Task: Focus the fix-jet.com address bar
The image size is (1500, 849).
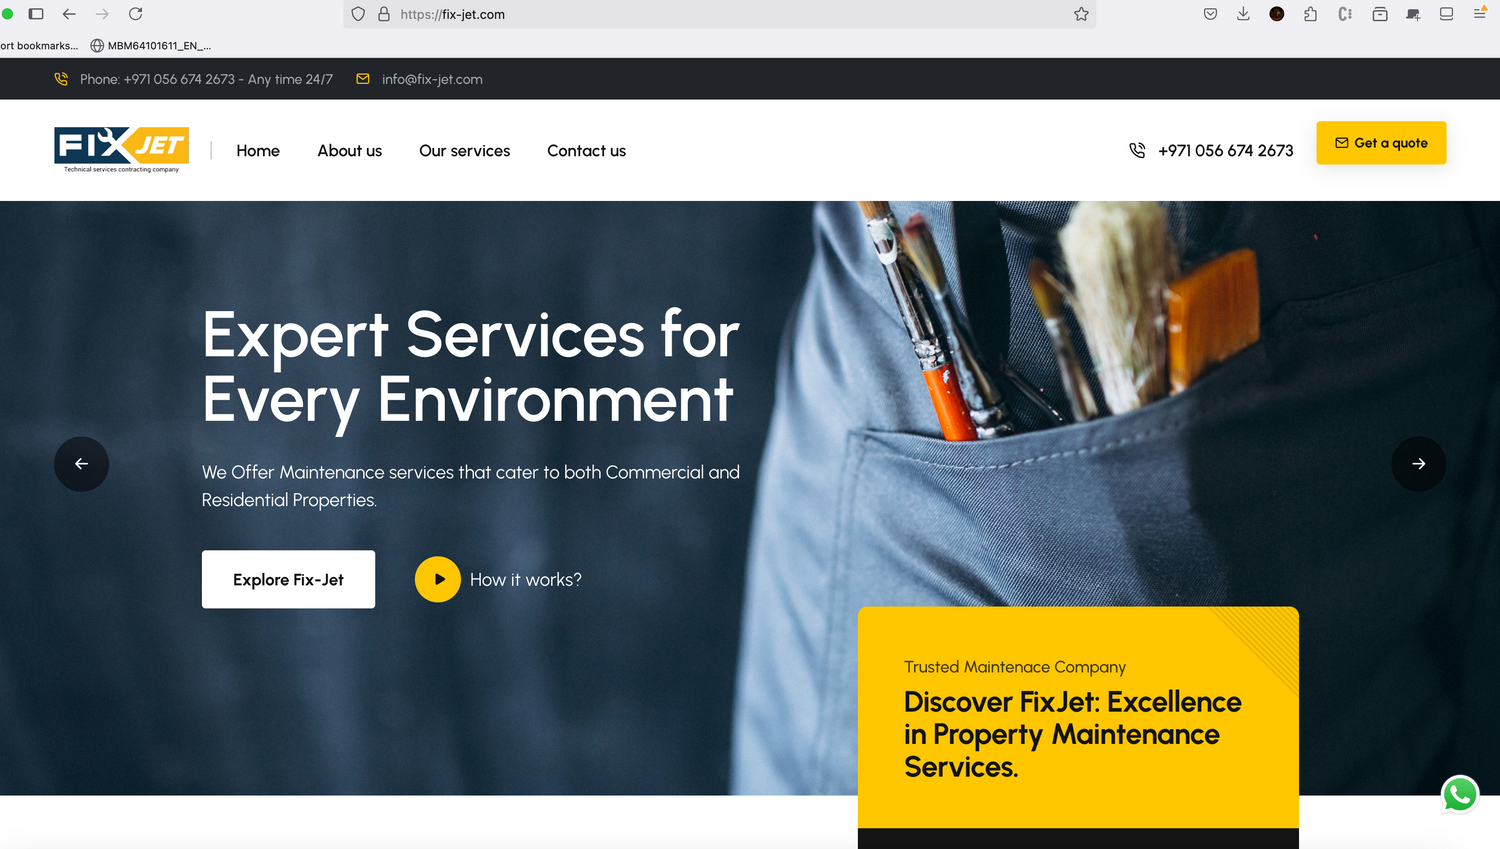Action: pyautogui.click(x=720, y=14)
